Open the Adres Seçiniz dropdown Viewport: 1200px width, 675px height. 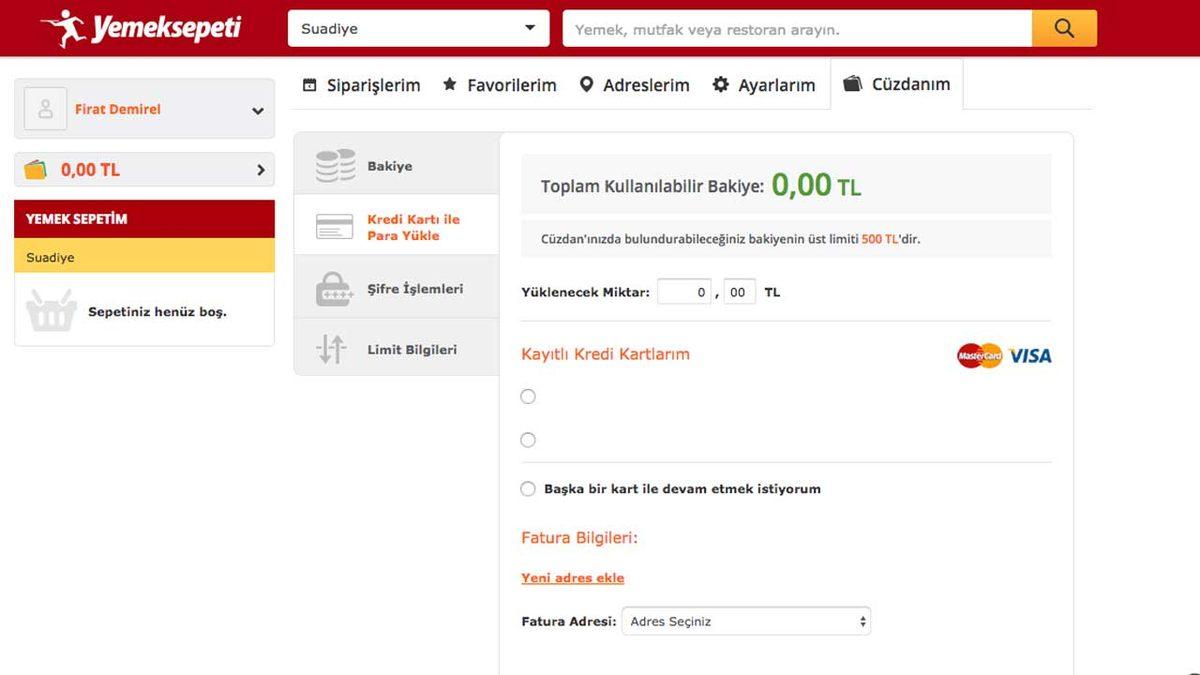tap(746, 621)
